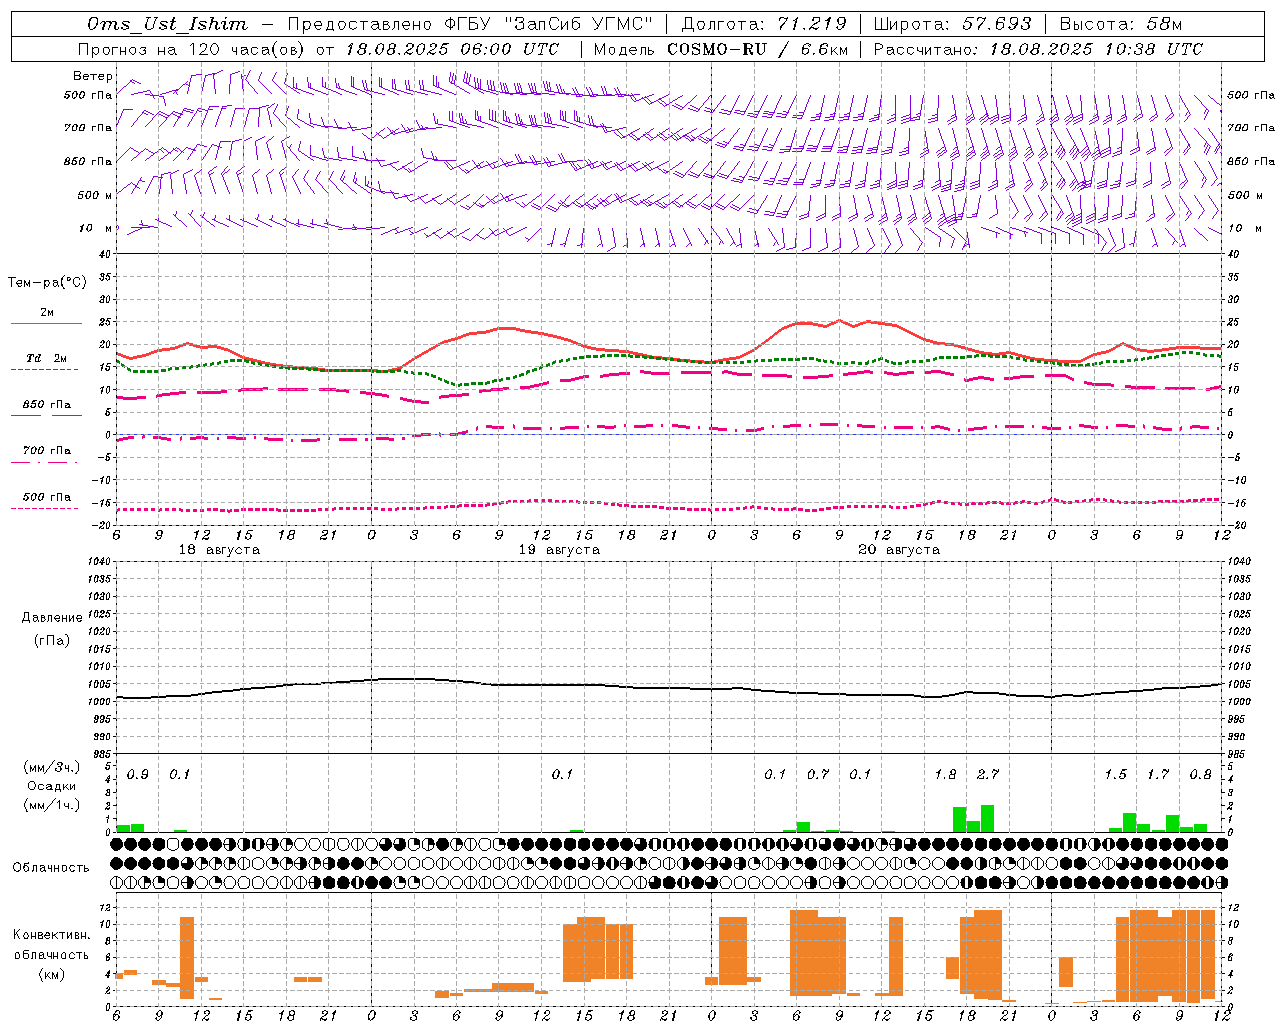This screenshot has width=1280, height=1024.
Task: Click the 0.9 precipitation value
Action: pos(138,775)
